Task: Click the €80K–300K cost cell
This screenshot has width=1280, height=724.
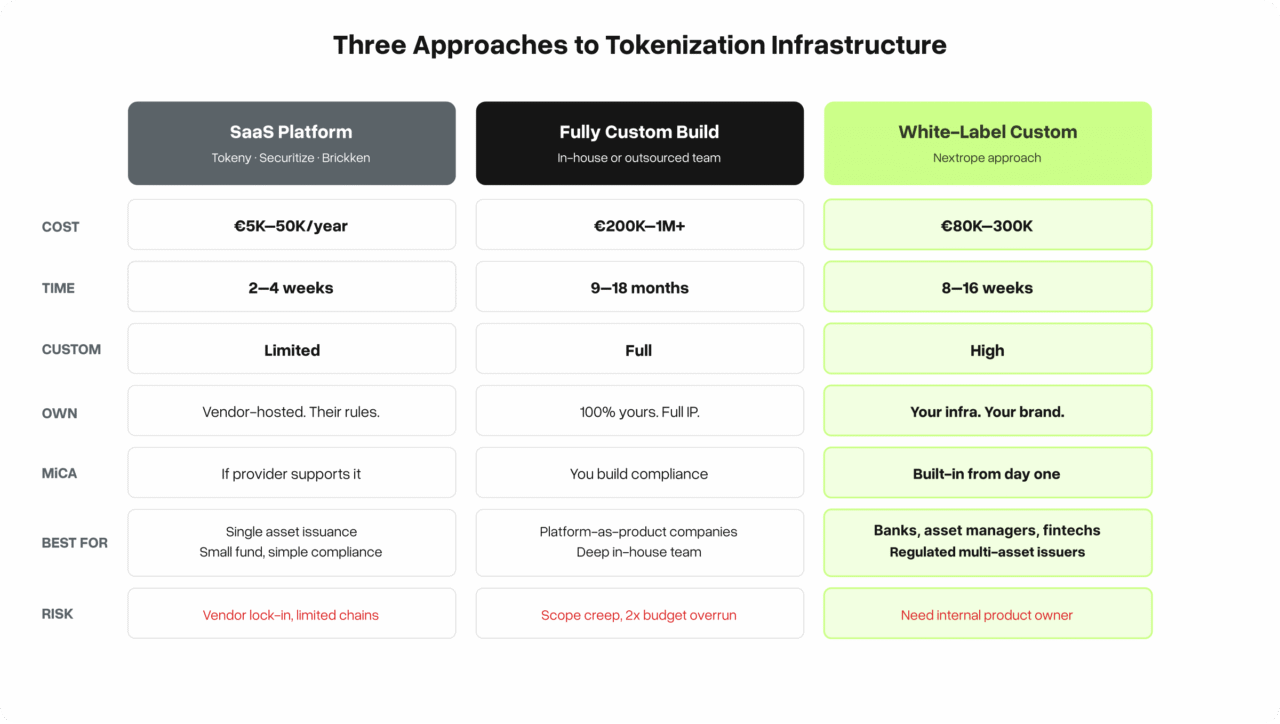Action: click(x=987, y=225)
